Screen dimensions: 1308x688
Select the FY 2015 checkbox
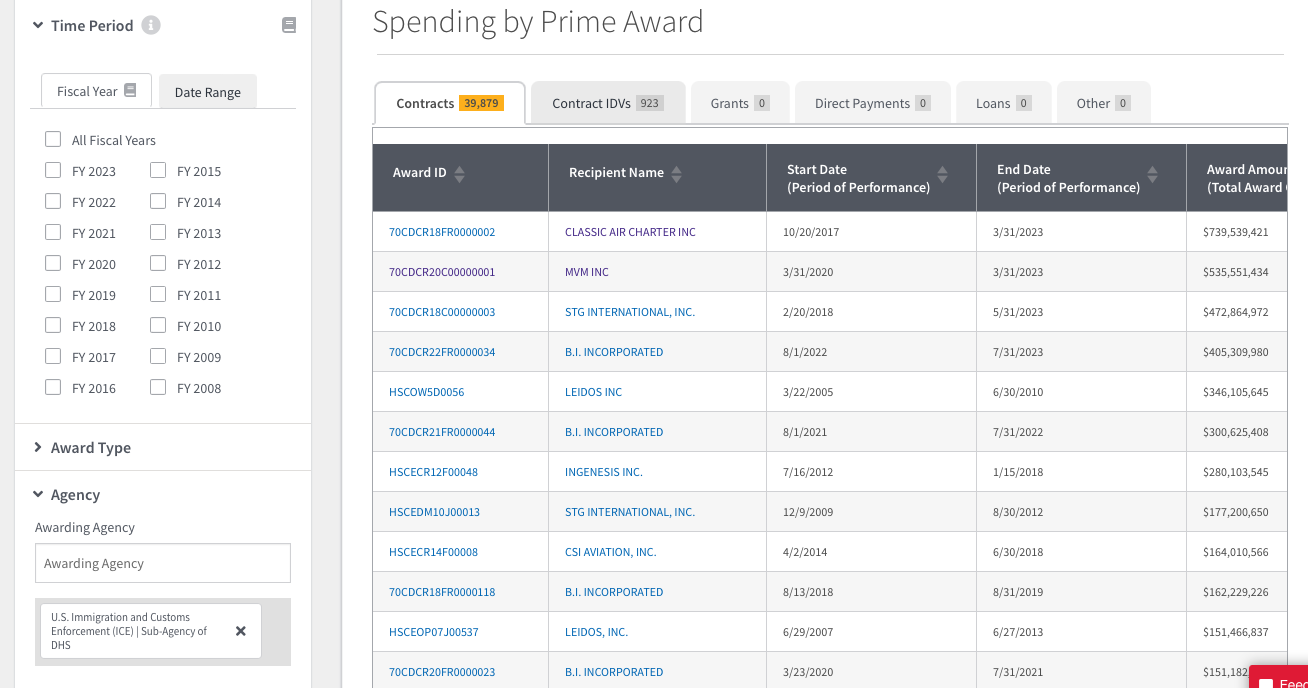point(157,171)
